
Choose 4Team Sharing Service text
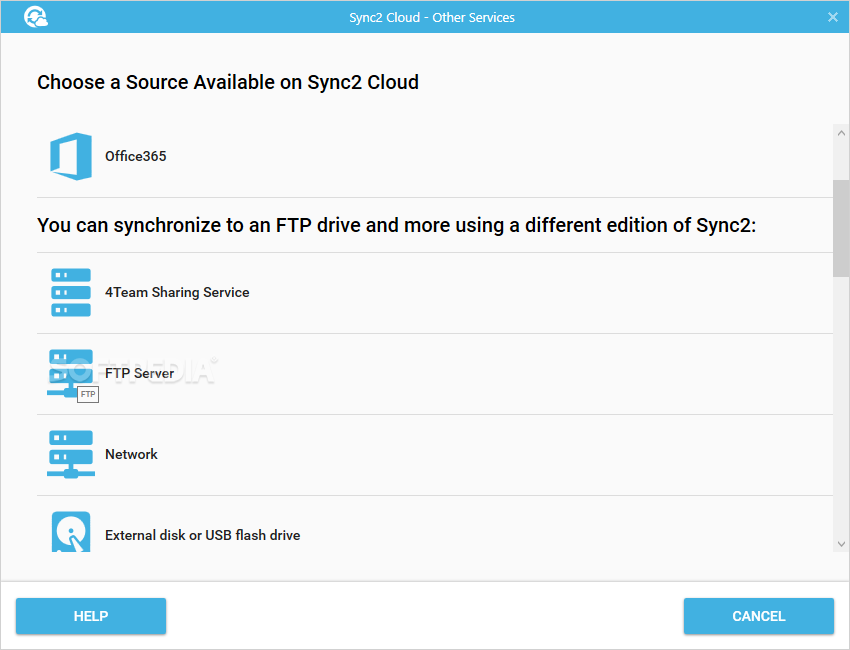click(177, 292)
